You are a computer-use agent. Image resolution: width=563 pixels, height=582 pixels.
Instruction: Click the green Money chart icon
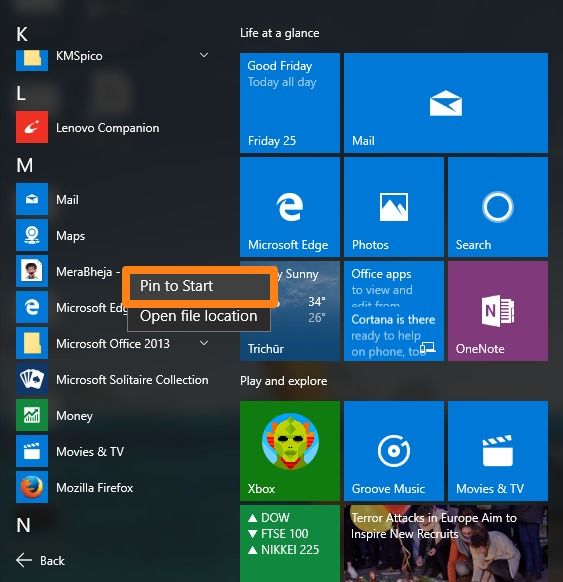(x=32, y=415)
